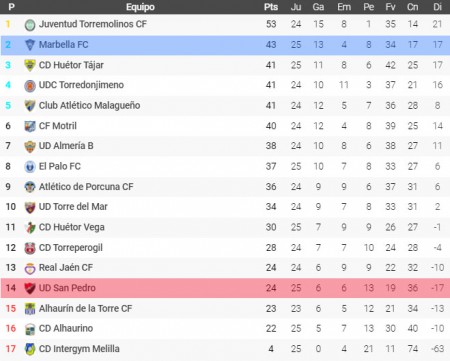The height and width of the screenshot is (361, 450).
Task: Click the CD Intergym Melilla crest icon
Action: pos(30,349)
